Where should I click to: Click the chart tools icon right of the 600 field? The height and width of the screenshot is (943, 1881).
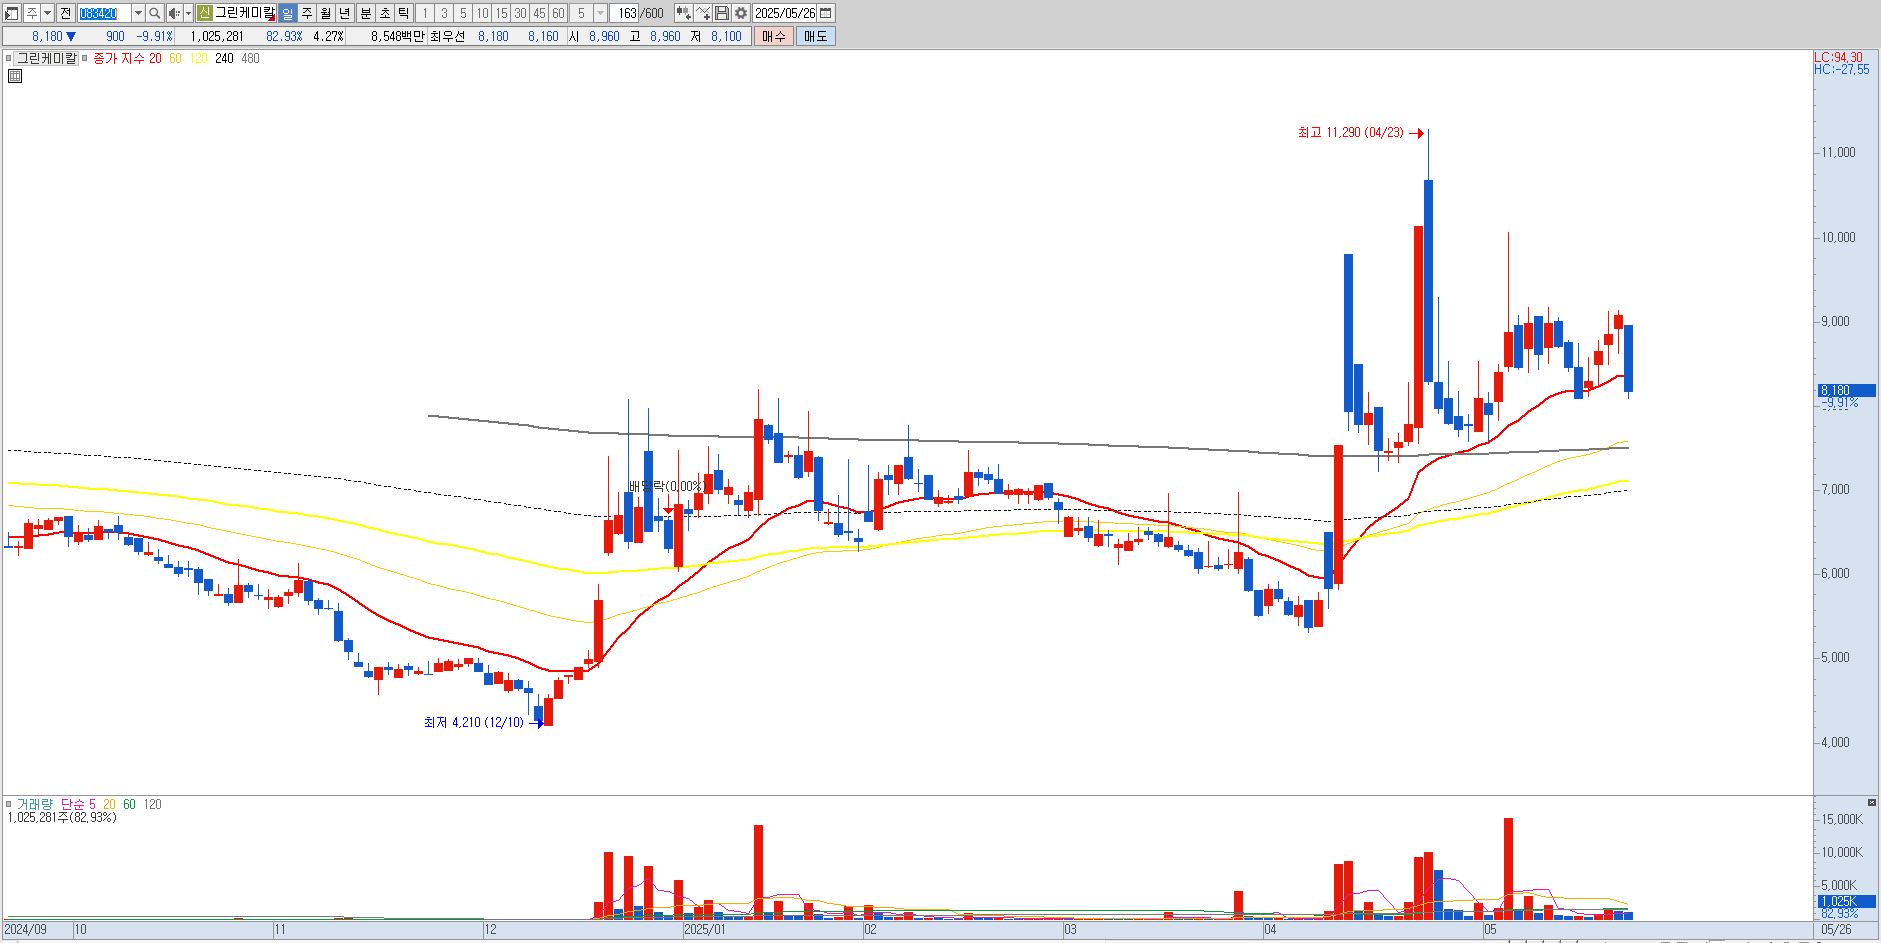pyautogui.click(x=683, y=13)
